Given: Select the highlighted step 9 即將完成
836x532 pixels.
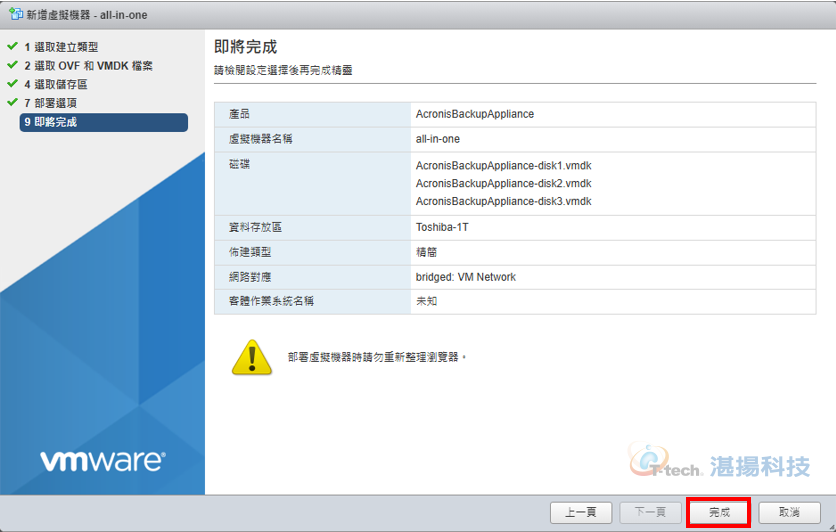Looking at the screenshot, I should (104, 122).
